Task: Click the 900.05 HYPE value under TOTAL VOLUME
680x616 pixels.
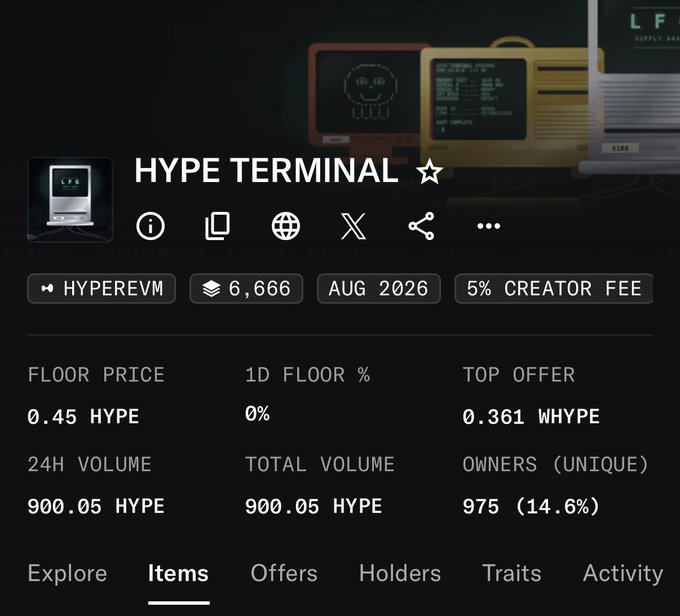Action: click(314, 506)
